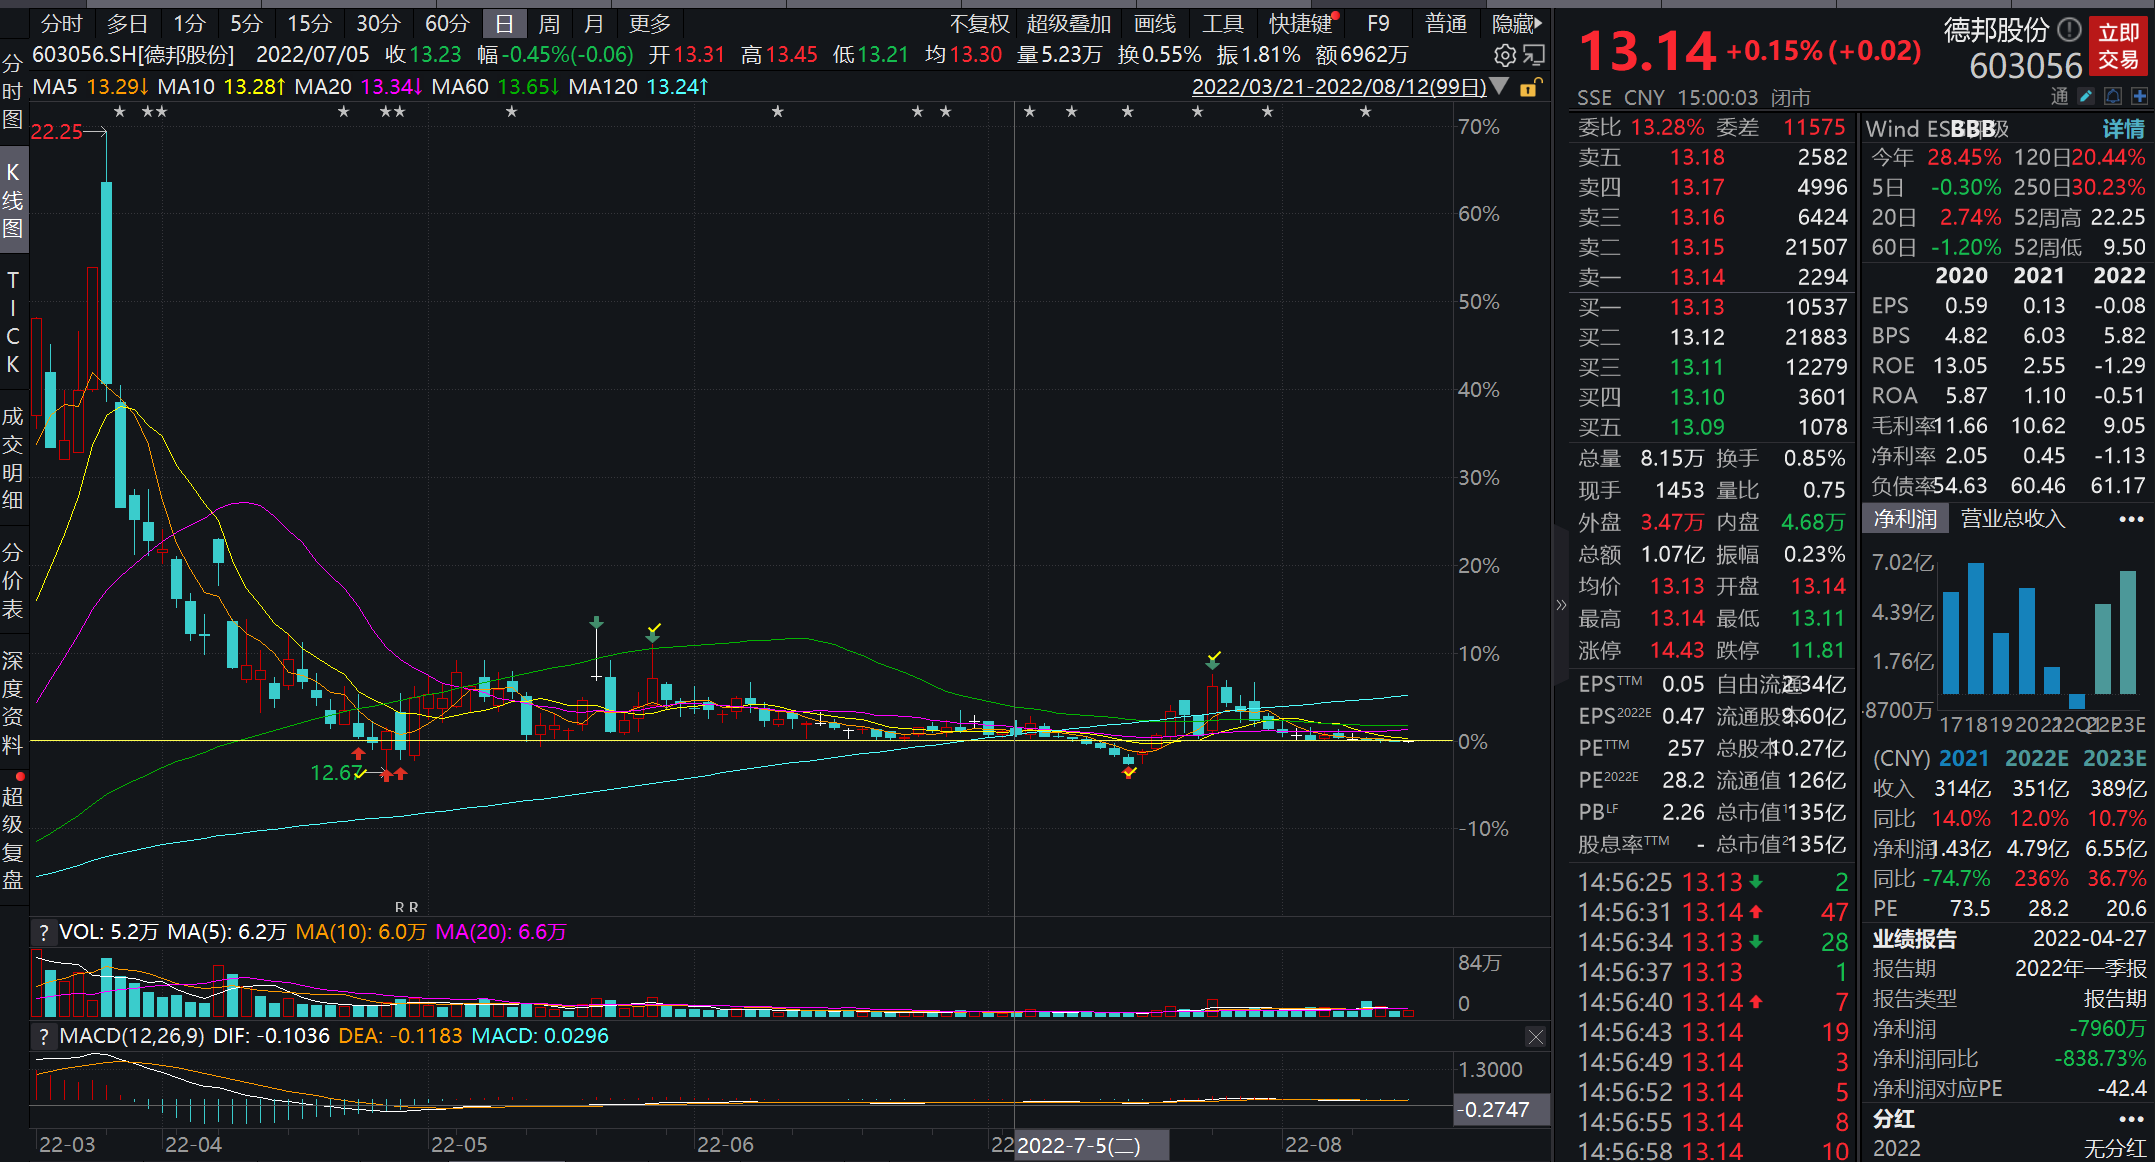2155x1162 pixels.
Task: Toggle 不复权 price adjustment mode
Action: click(x=979, y=23)
